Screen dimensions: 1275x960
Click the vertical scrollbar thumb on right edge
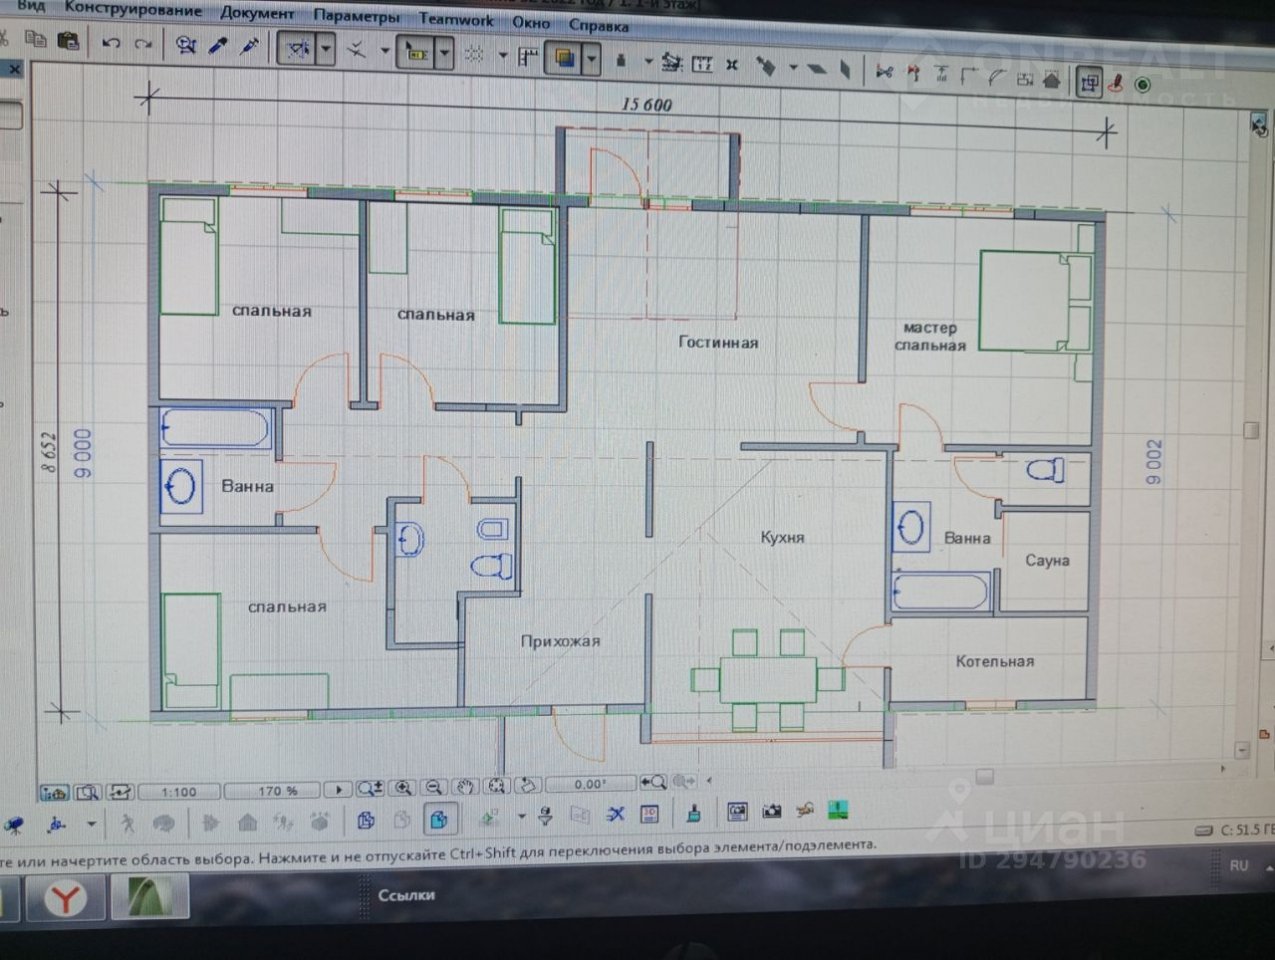click(1251, 430)
